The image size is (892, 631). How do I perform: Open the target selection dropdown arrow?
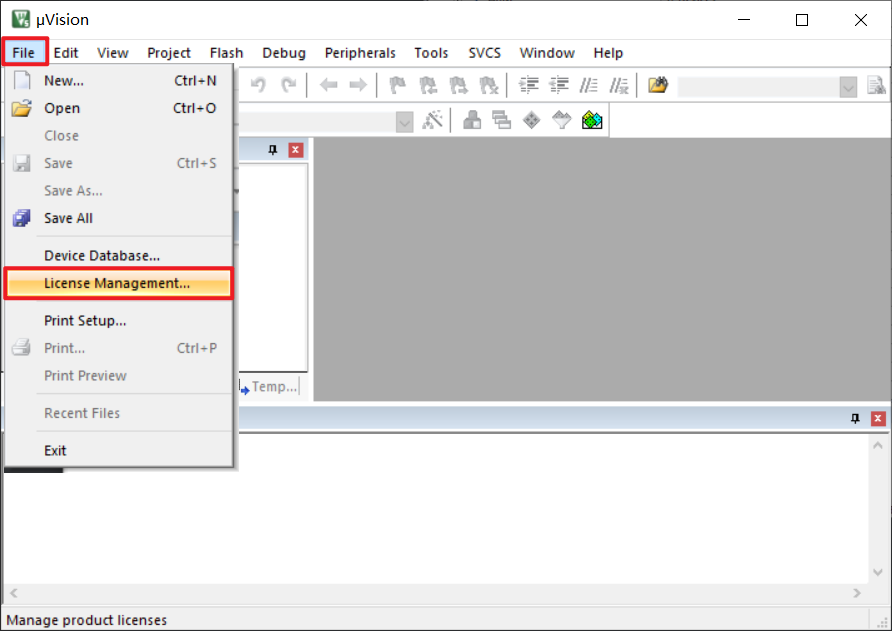(404, 122)
